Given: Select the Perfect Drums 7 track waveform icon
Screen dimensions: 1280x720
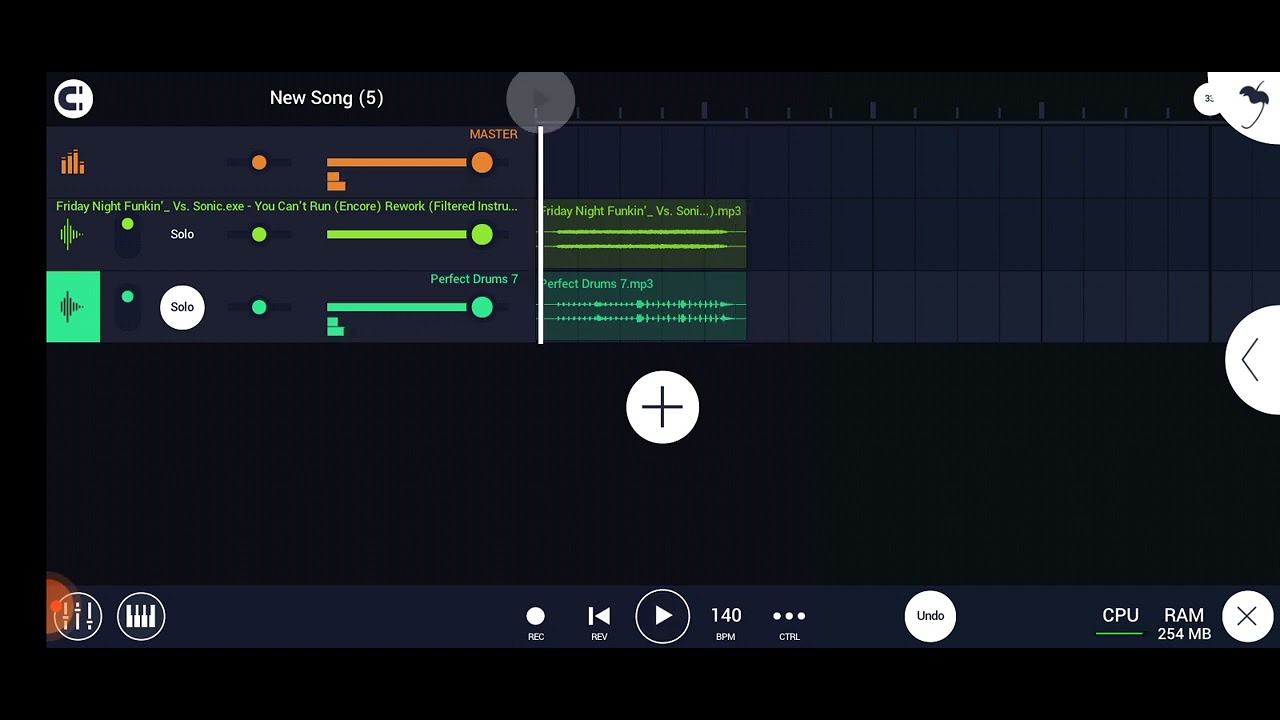Looking at the screenshot, I should click(73, 307).
